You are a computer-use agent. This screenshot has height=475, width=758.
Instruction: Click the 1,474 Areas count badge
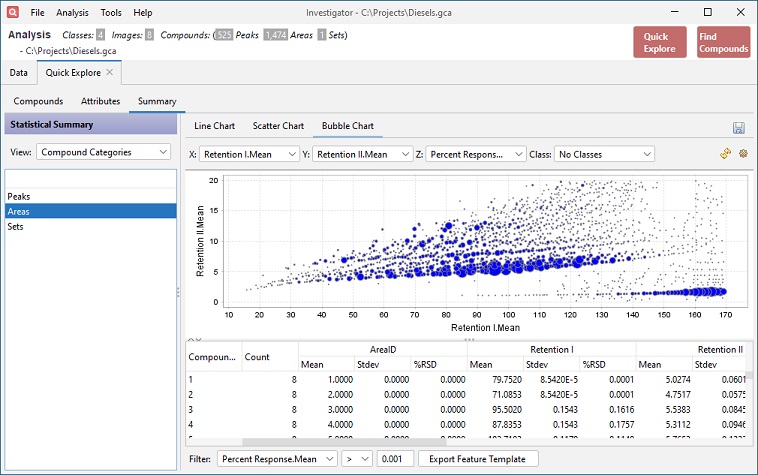[275, 35]
